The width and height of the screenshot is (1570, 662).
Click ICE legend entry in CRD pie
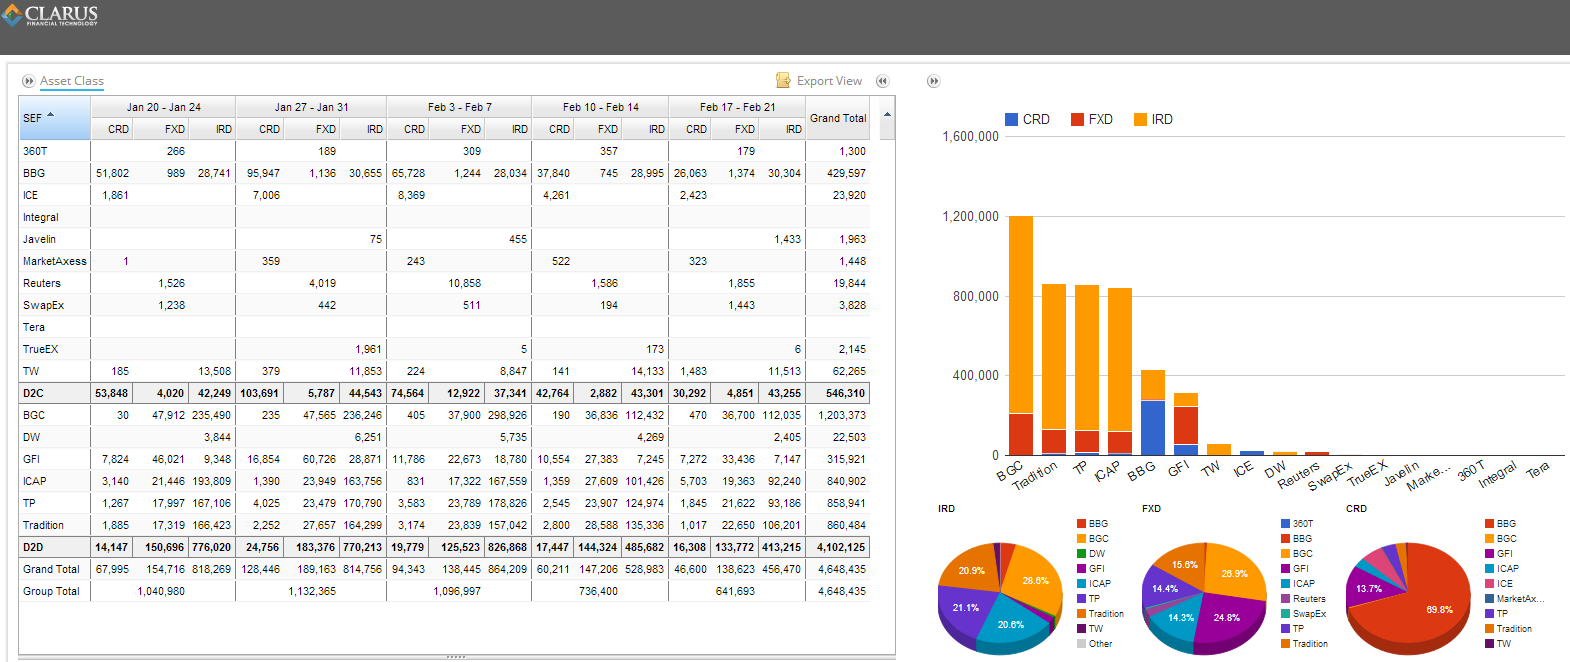[x=1499, y=584]
